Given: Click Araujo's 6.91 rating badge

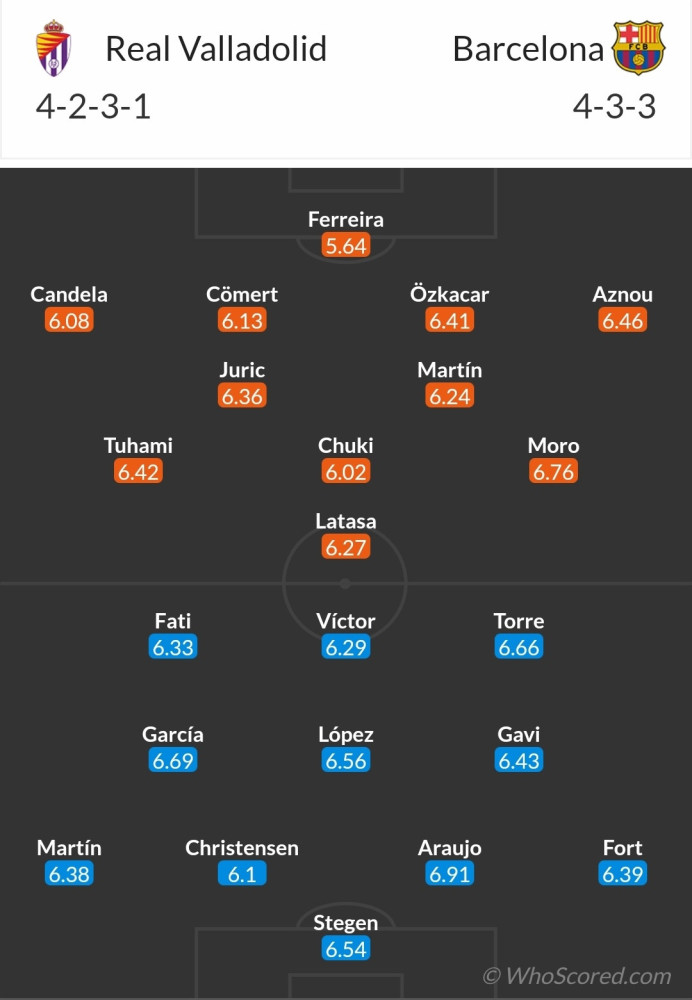Looking at the screenshot, I should [450, 874].
